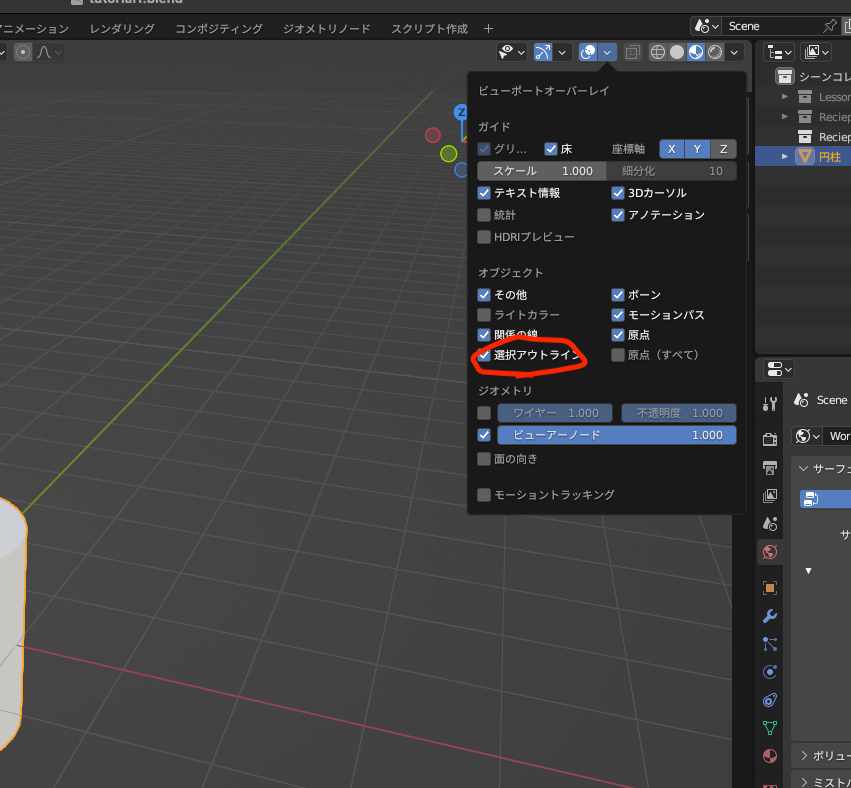The width and height of the screenshot is (851, 788).
Task: Open the View Layer properties tab
Action: (x=770, y=495)
